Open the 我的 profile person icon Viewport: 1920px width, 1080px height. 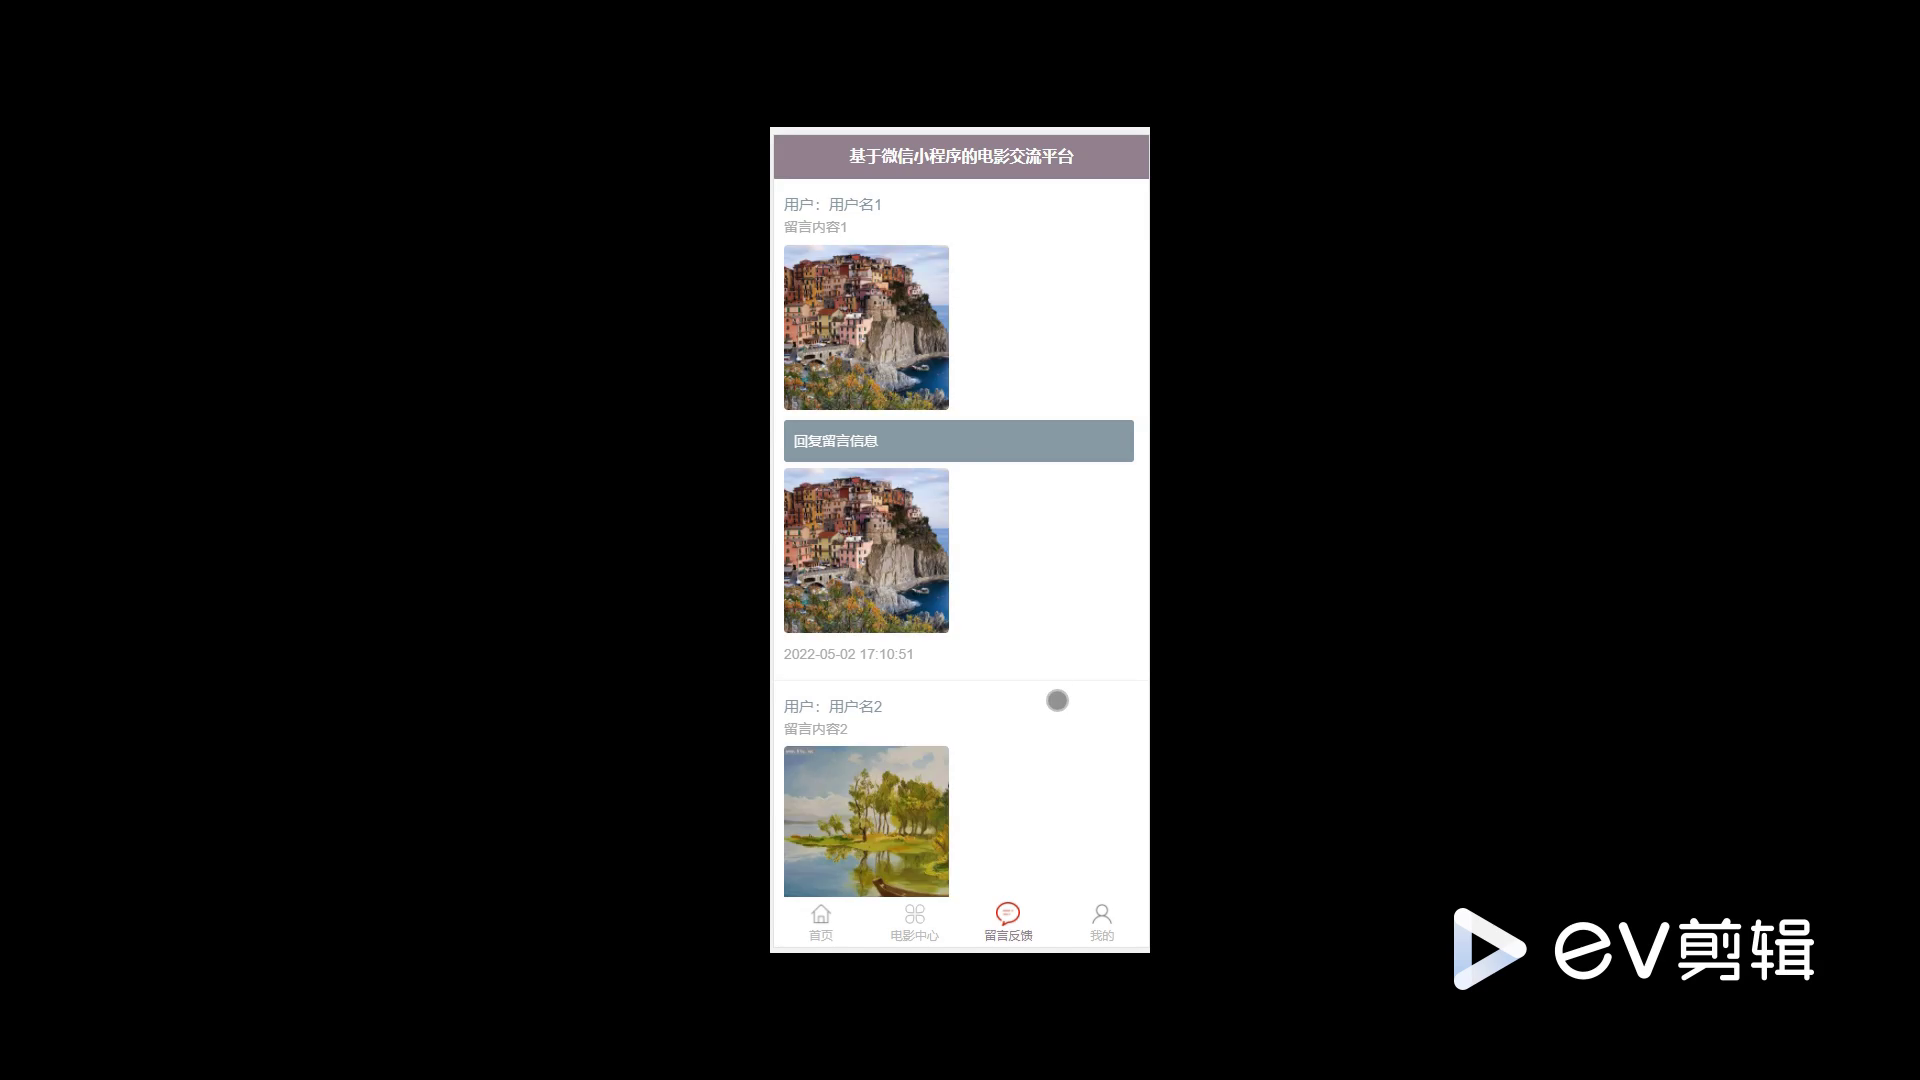1101,914
